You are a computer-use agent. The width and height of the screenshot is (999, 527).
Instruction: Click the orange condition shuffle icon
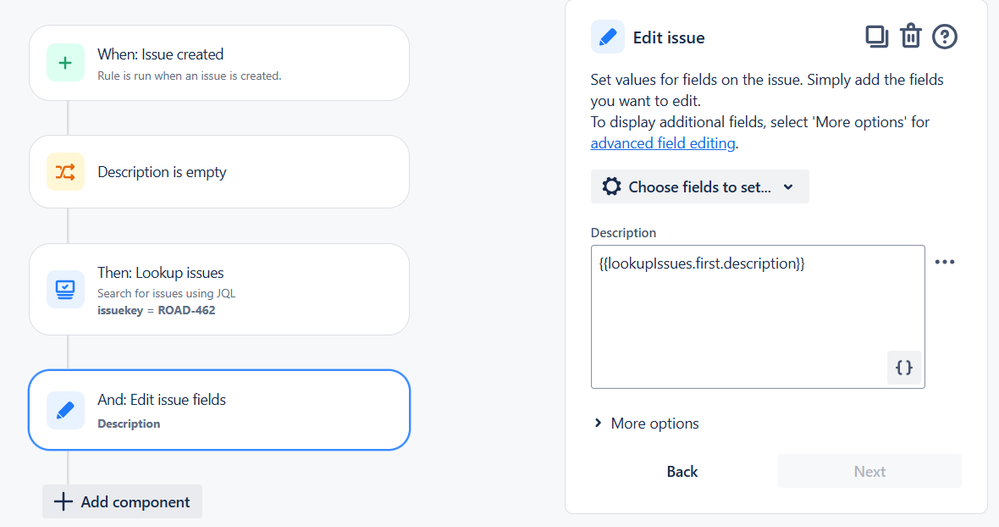click(65, 172)
